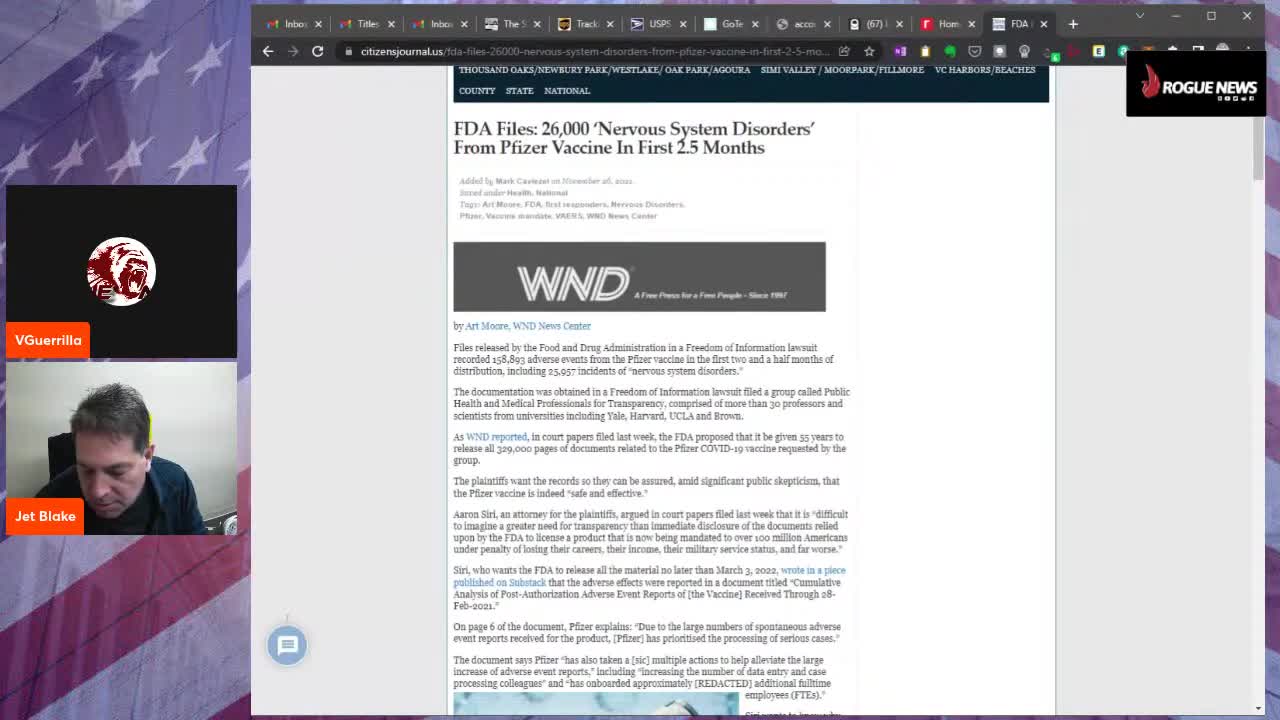Click author link Mark Caviezel
The width and height of the screenshot is (1280, 720).
[x=522, y=181]
